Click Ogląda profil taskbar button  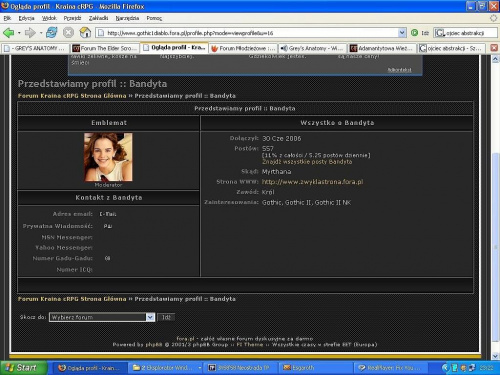pos(90,368)
